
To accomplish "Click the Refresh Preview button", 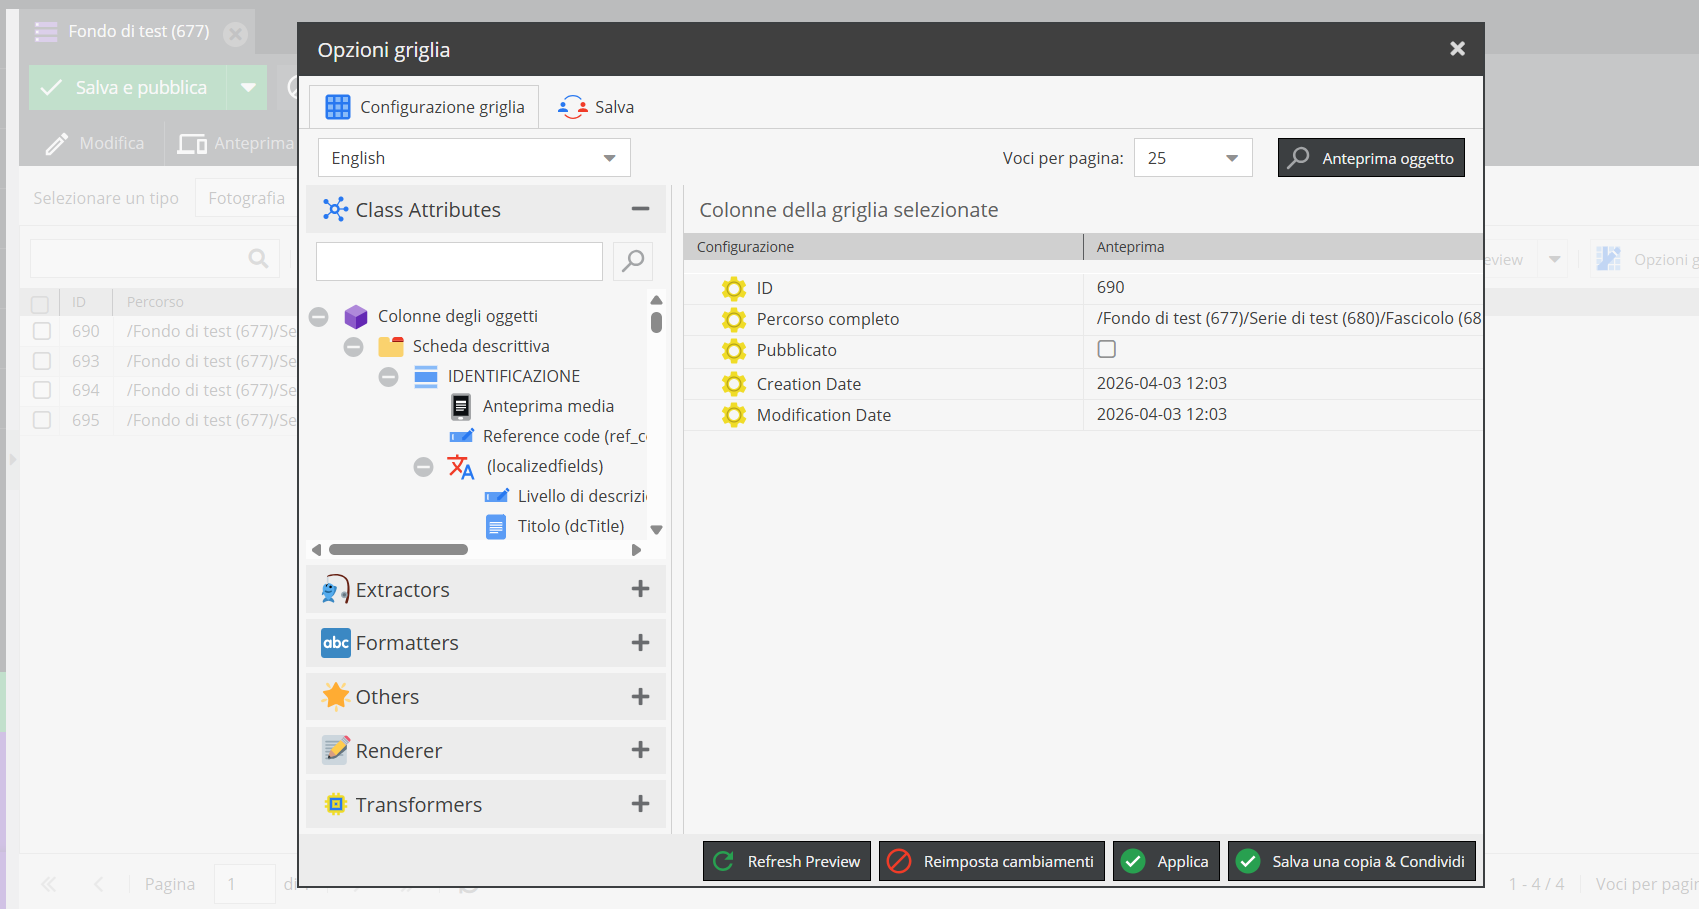I will 787,862.
